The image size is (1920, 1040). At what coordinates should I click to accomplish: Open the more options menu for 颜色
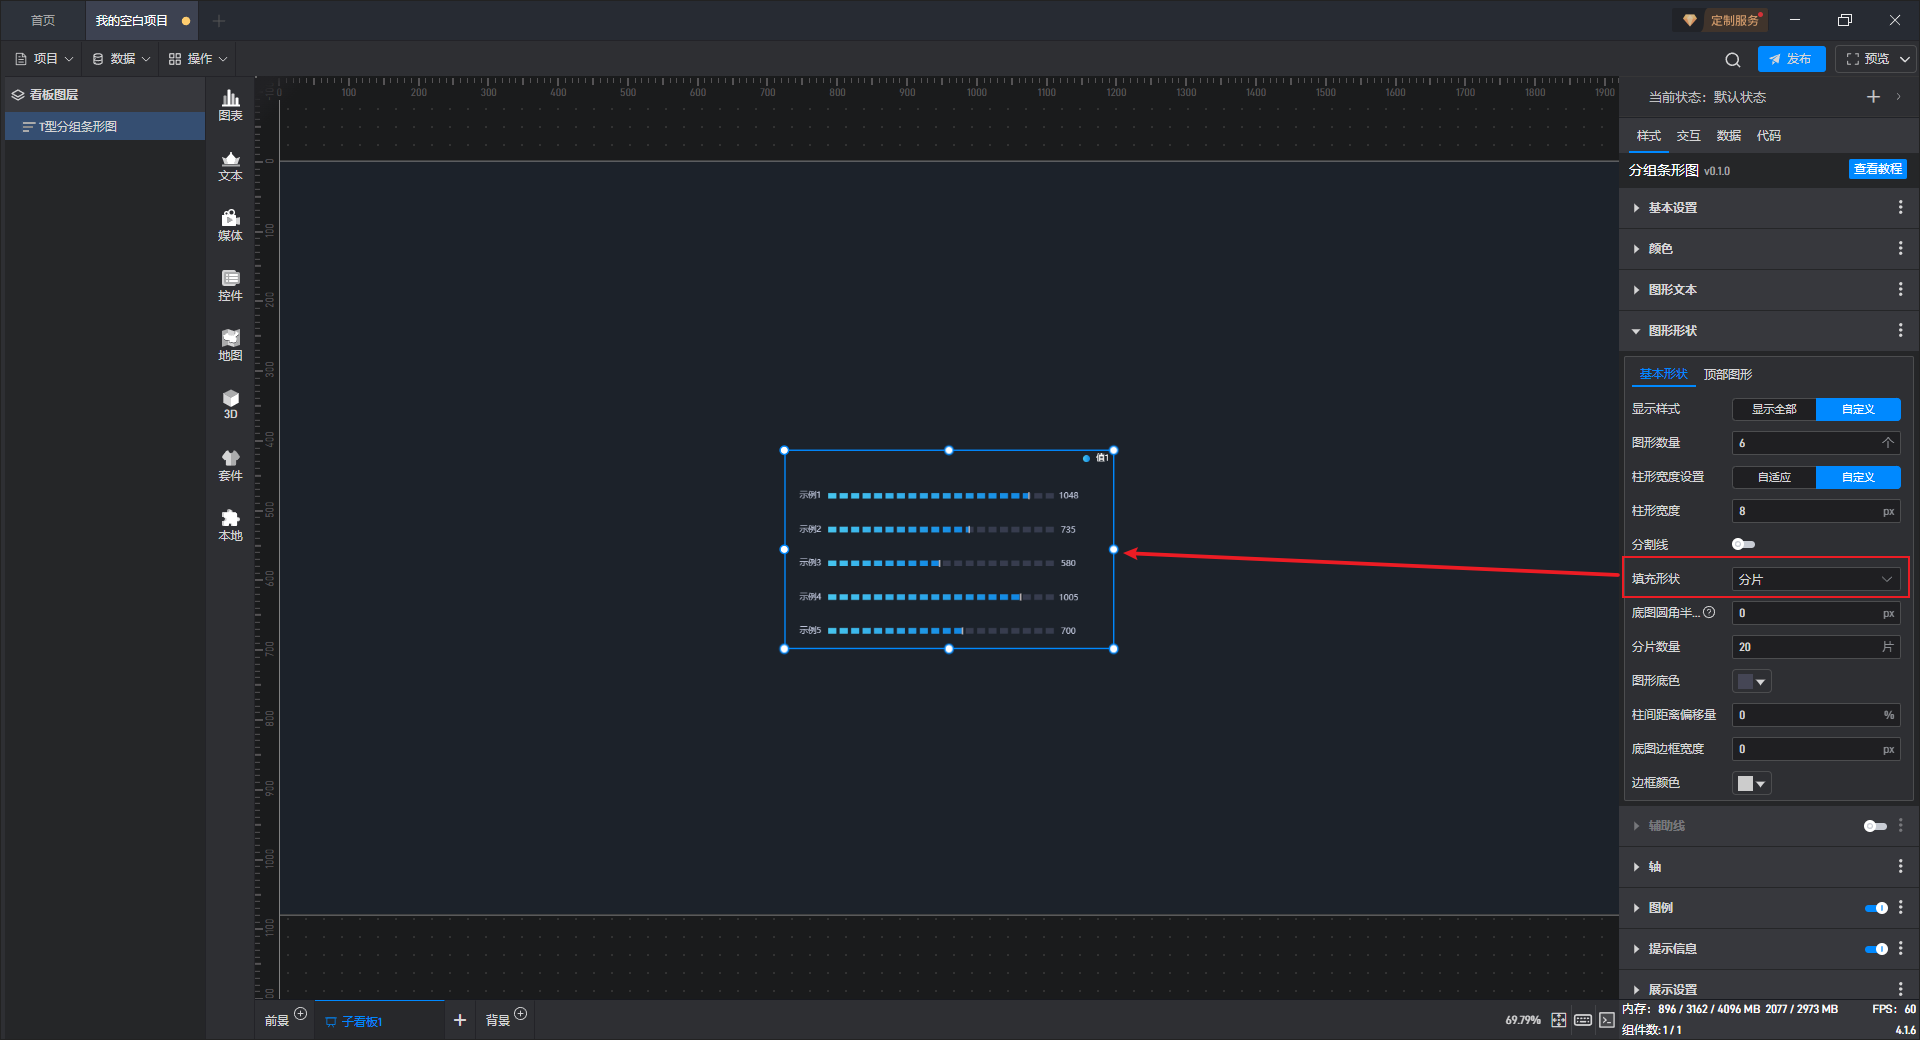(1900, 249)
